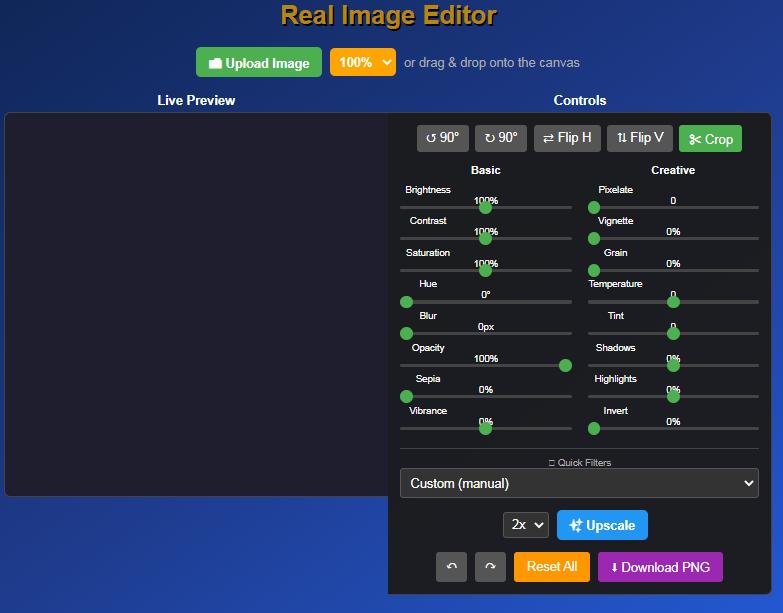This screenshot has width=783, height=613.
Task: Click the Sepia slider handle
Action: point(406,396)
